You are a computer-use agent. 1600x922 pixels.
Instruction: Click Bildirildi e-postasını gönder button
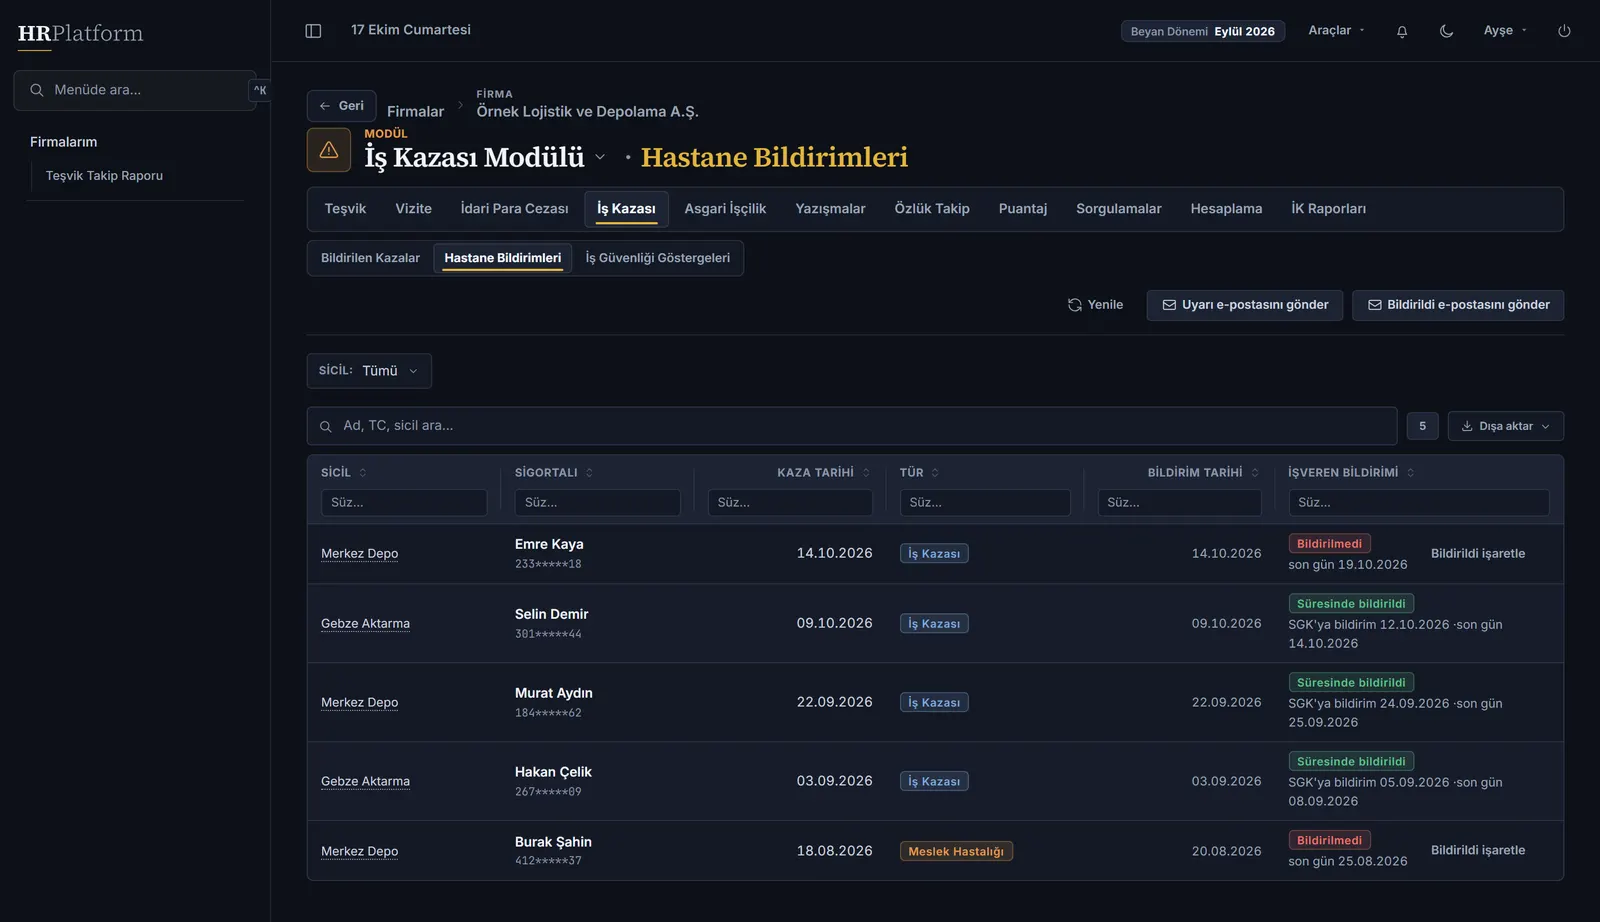pyautogui.click(x=1458, y=305)
